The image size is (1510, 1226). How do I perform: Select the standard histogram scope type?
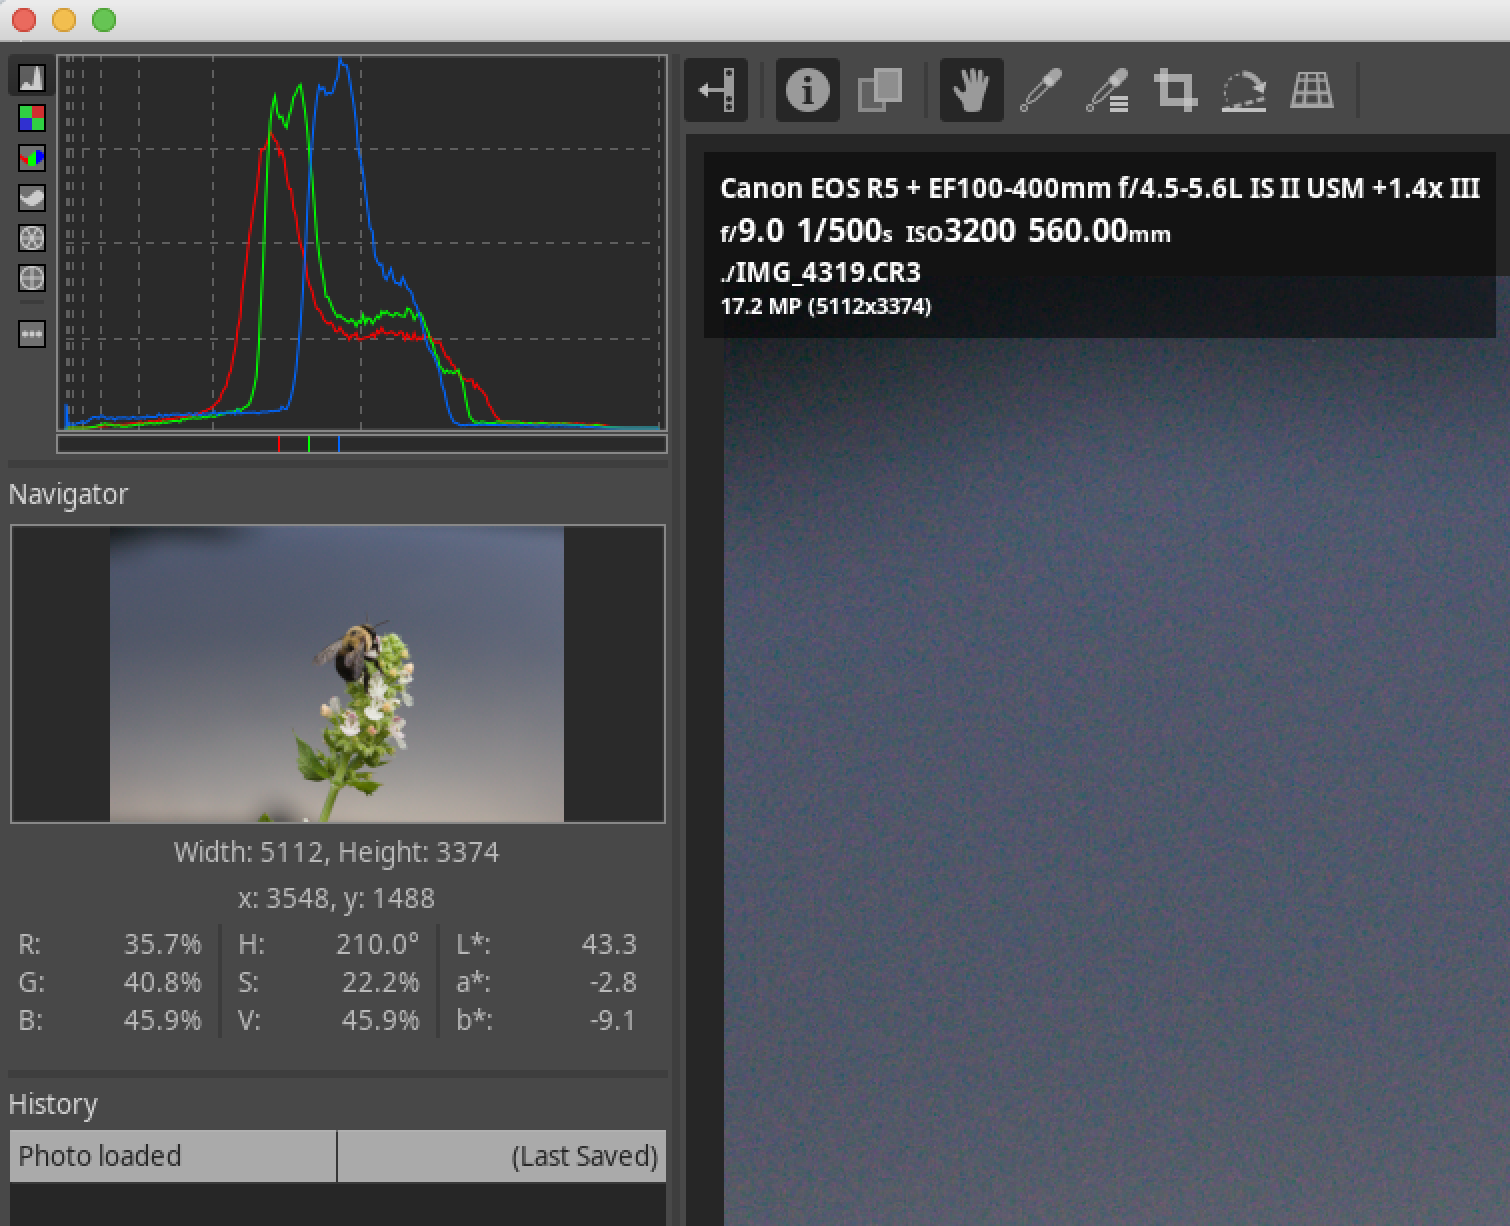point(32,78)
